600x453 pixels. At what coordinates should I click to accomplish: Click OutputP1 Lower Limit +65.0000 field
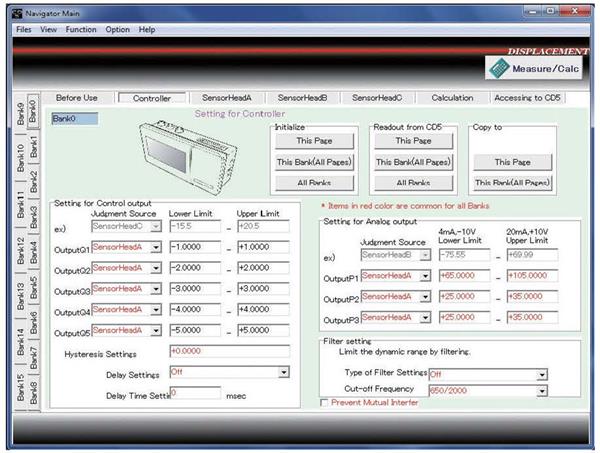coord(465,276)
